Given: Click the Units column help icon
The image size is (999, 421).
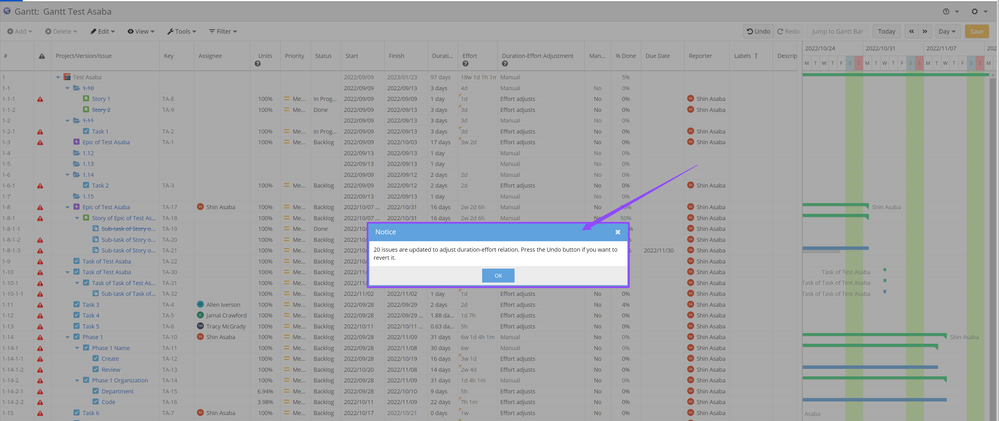Looking at the screenshot, I should coord(257,64).
